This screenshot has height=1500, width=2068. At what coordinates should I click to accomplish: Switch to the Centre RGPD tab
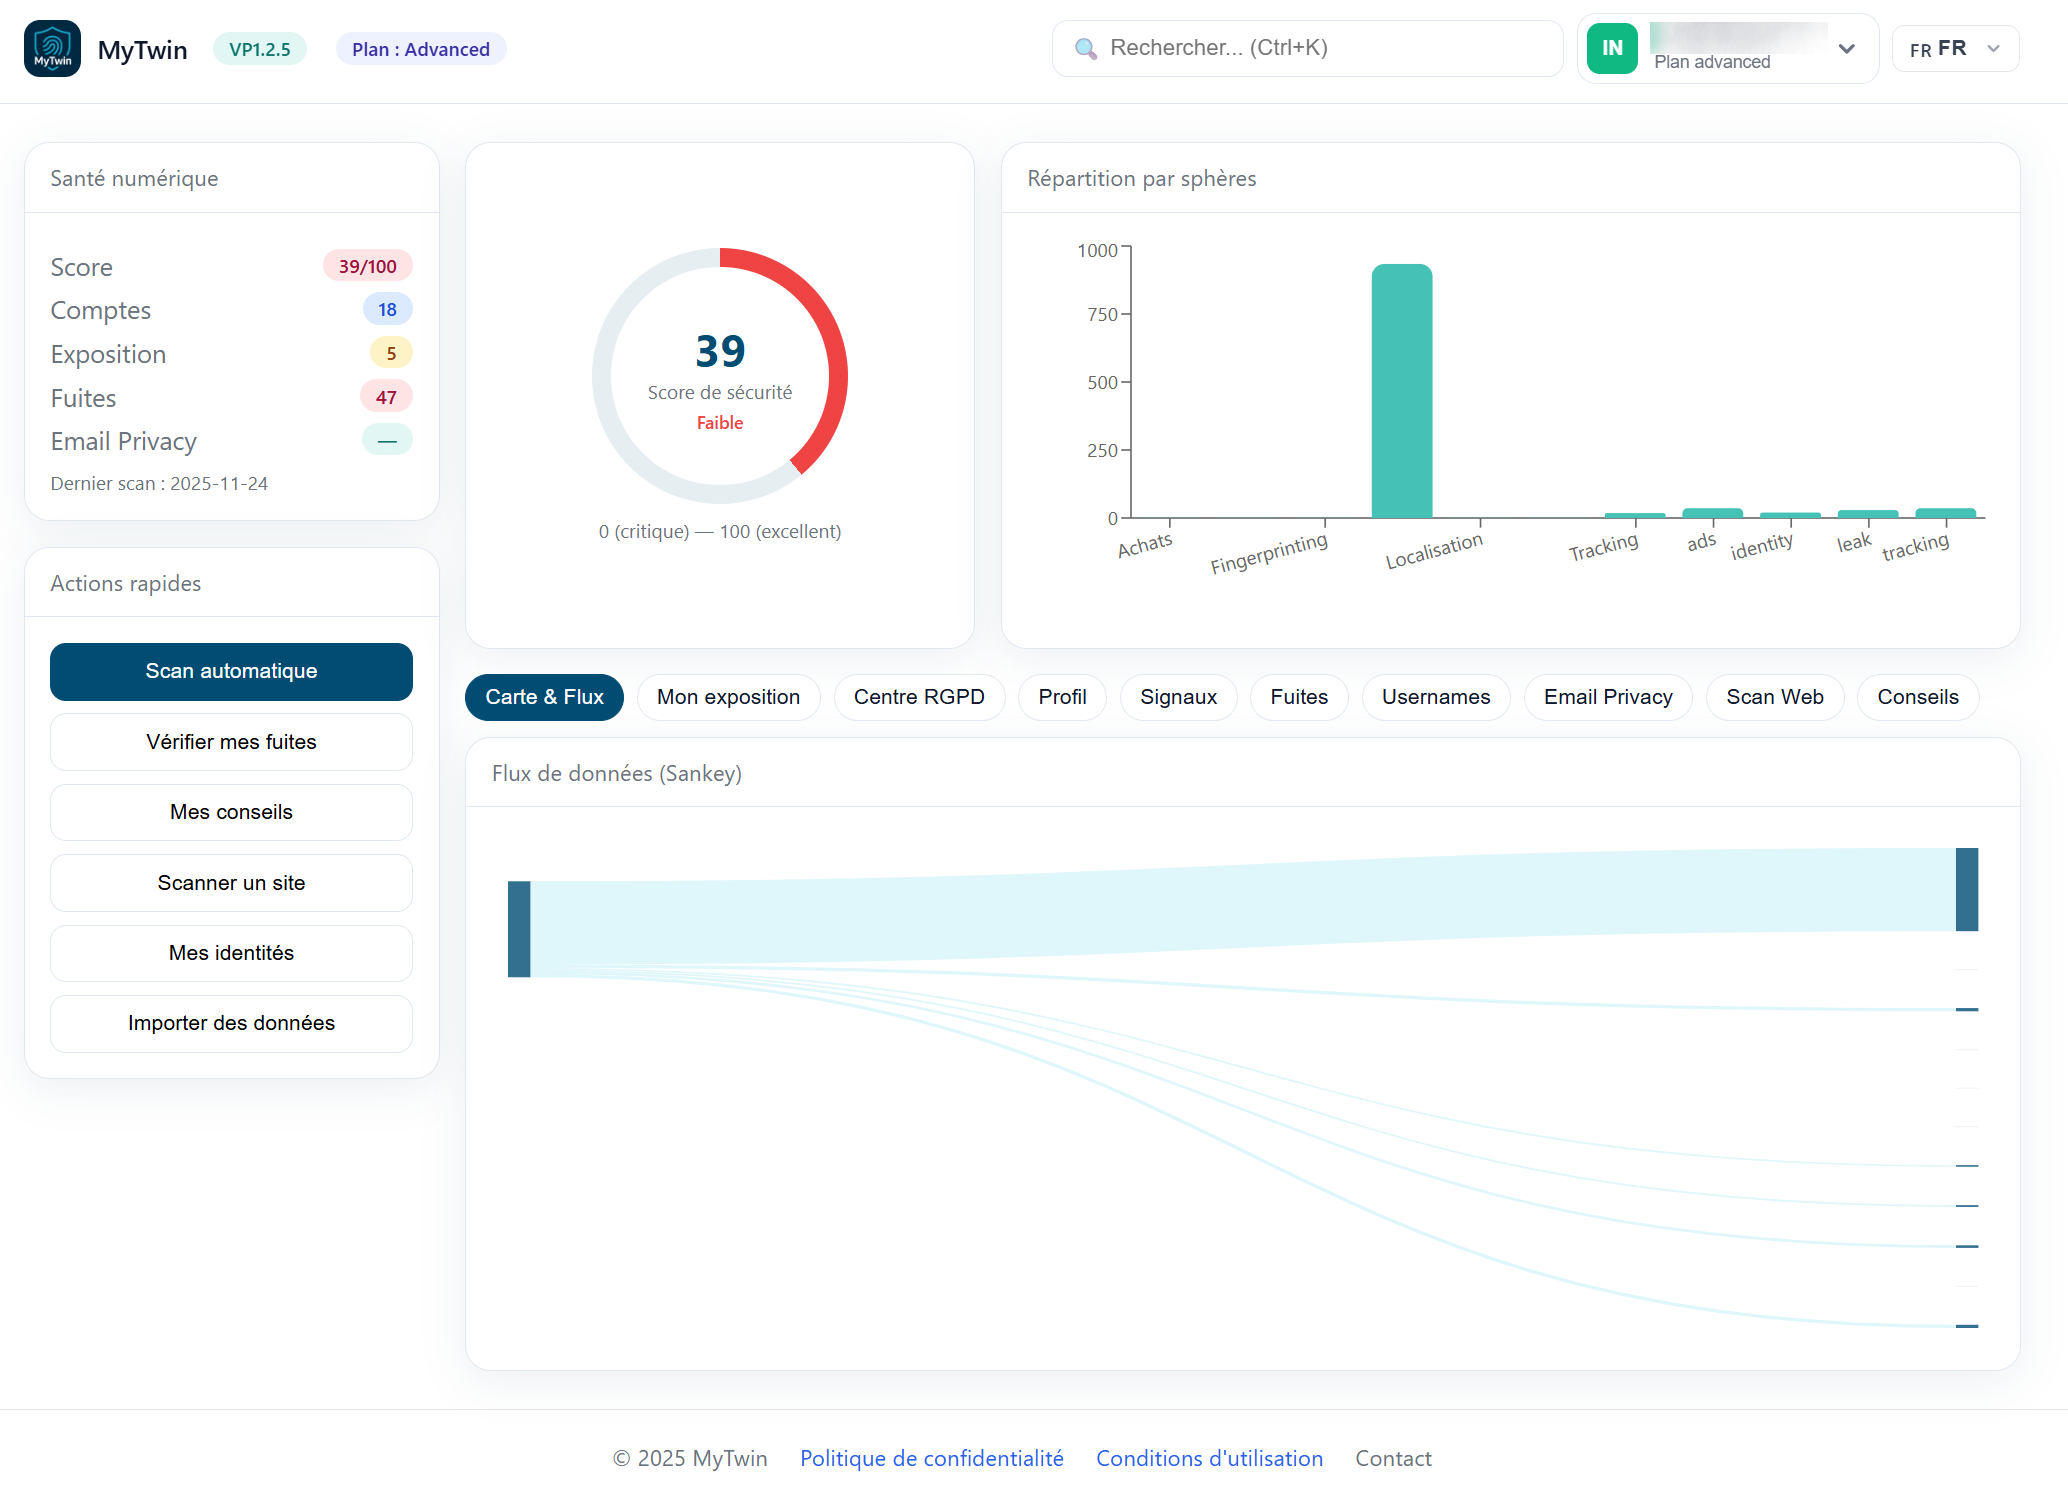coord(919,697)
